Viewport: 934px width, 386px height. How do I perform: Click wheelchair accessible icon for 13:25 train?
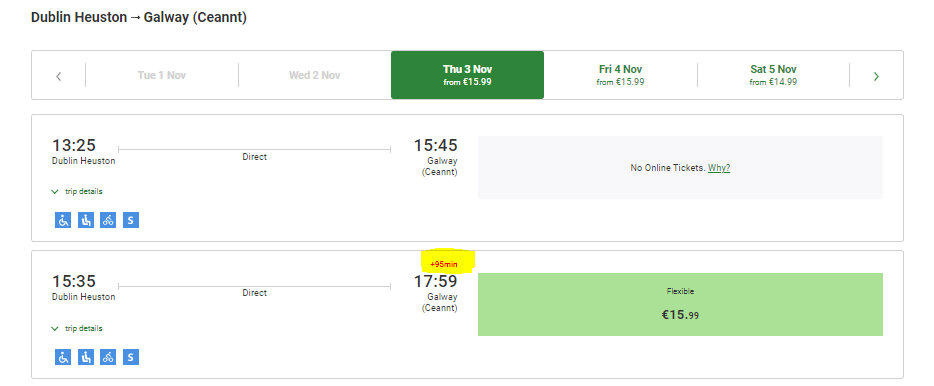click(63, 220)
